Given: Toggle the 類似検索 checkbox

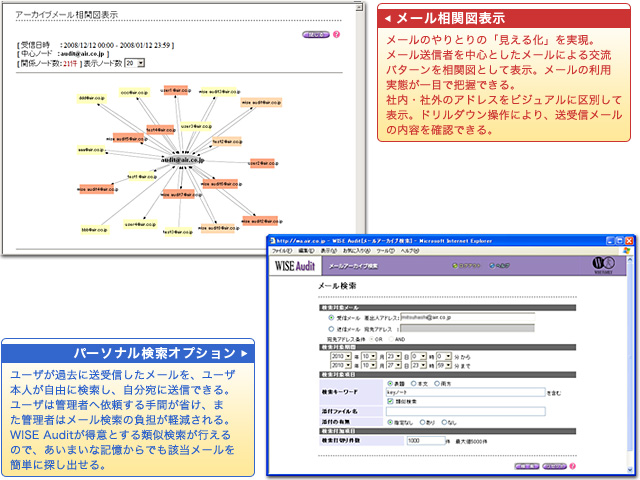Looking at the screenshot, I should click(x=390, y=401).
